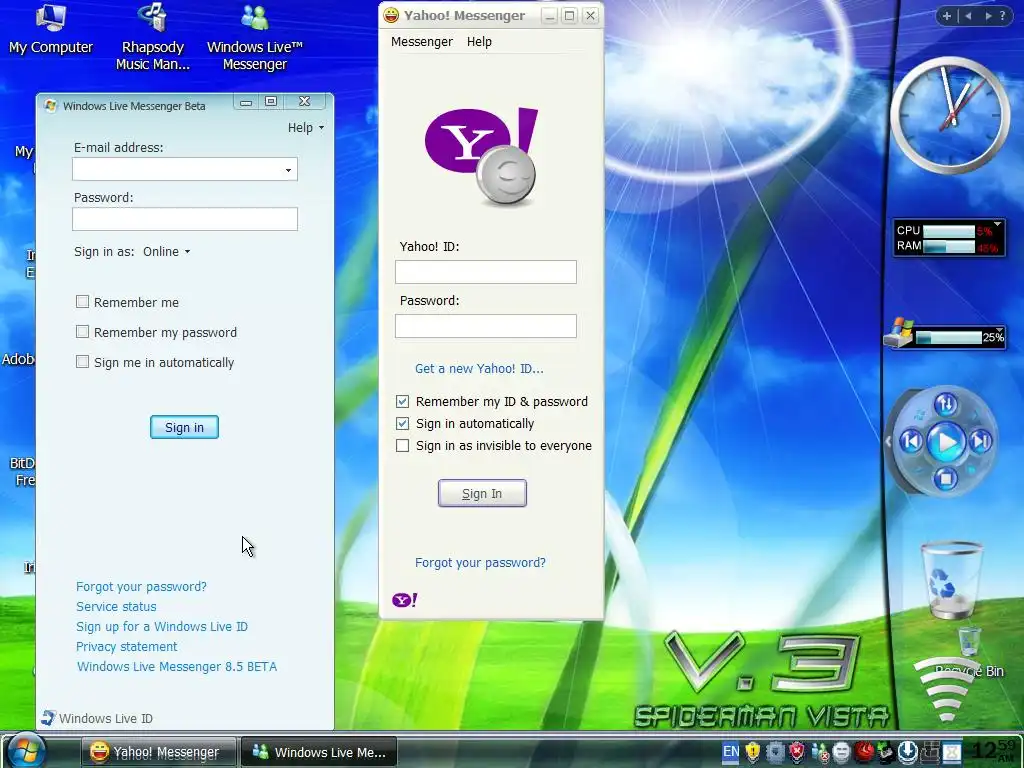The height and width of the screenshot is (768, 1024).
Task: Uncheck Sign in automatically in Yahoo Messenger
Action: point(402,423)
